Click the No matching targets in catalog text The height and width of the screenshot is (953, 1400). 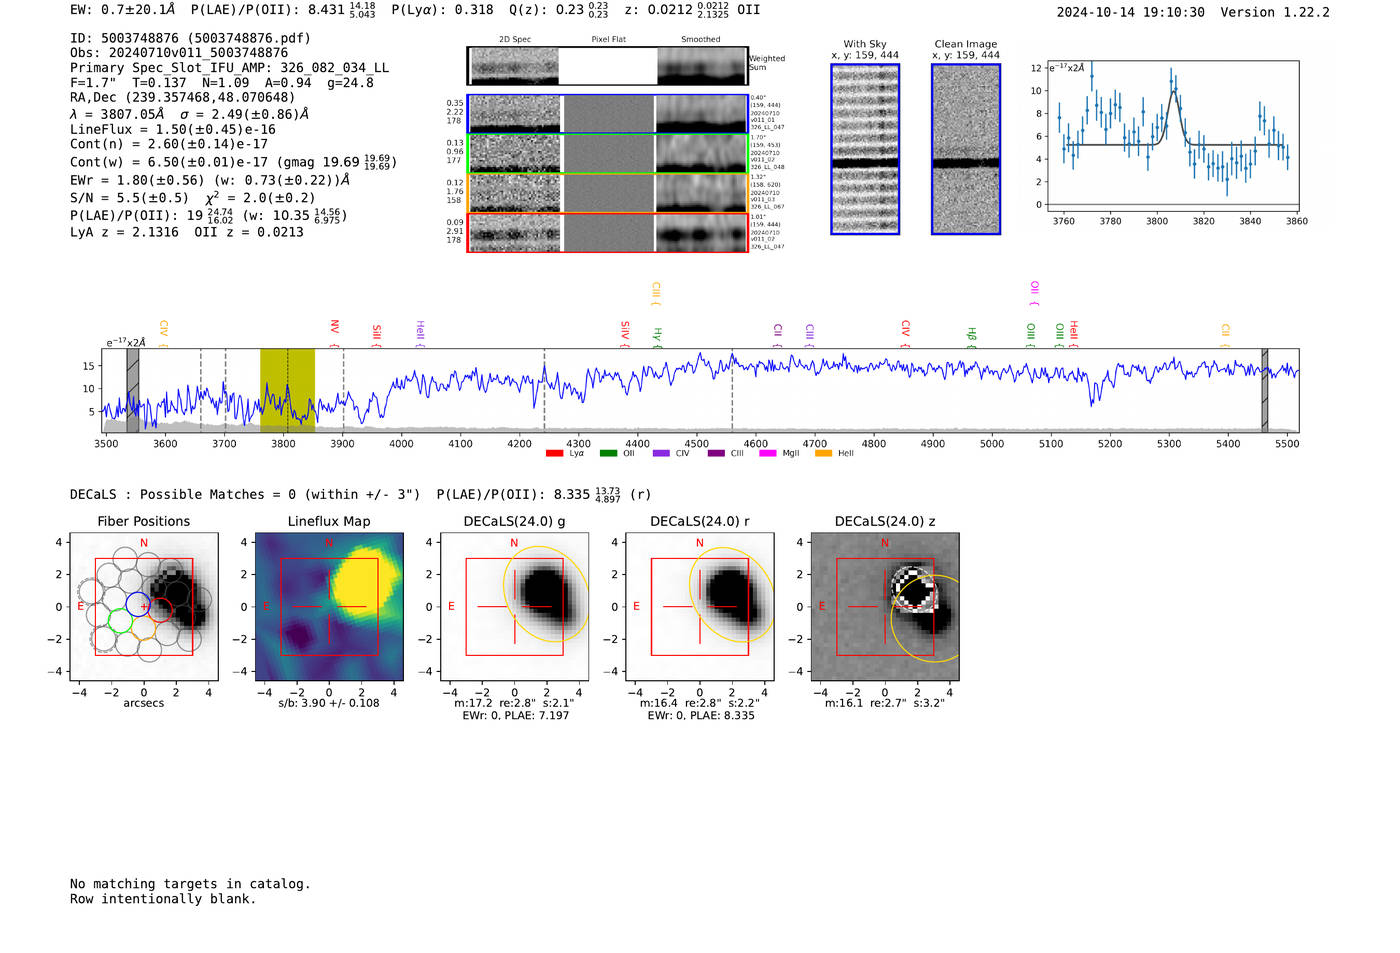190,884
